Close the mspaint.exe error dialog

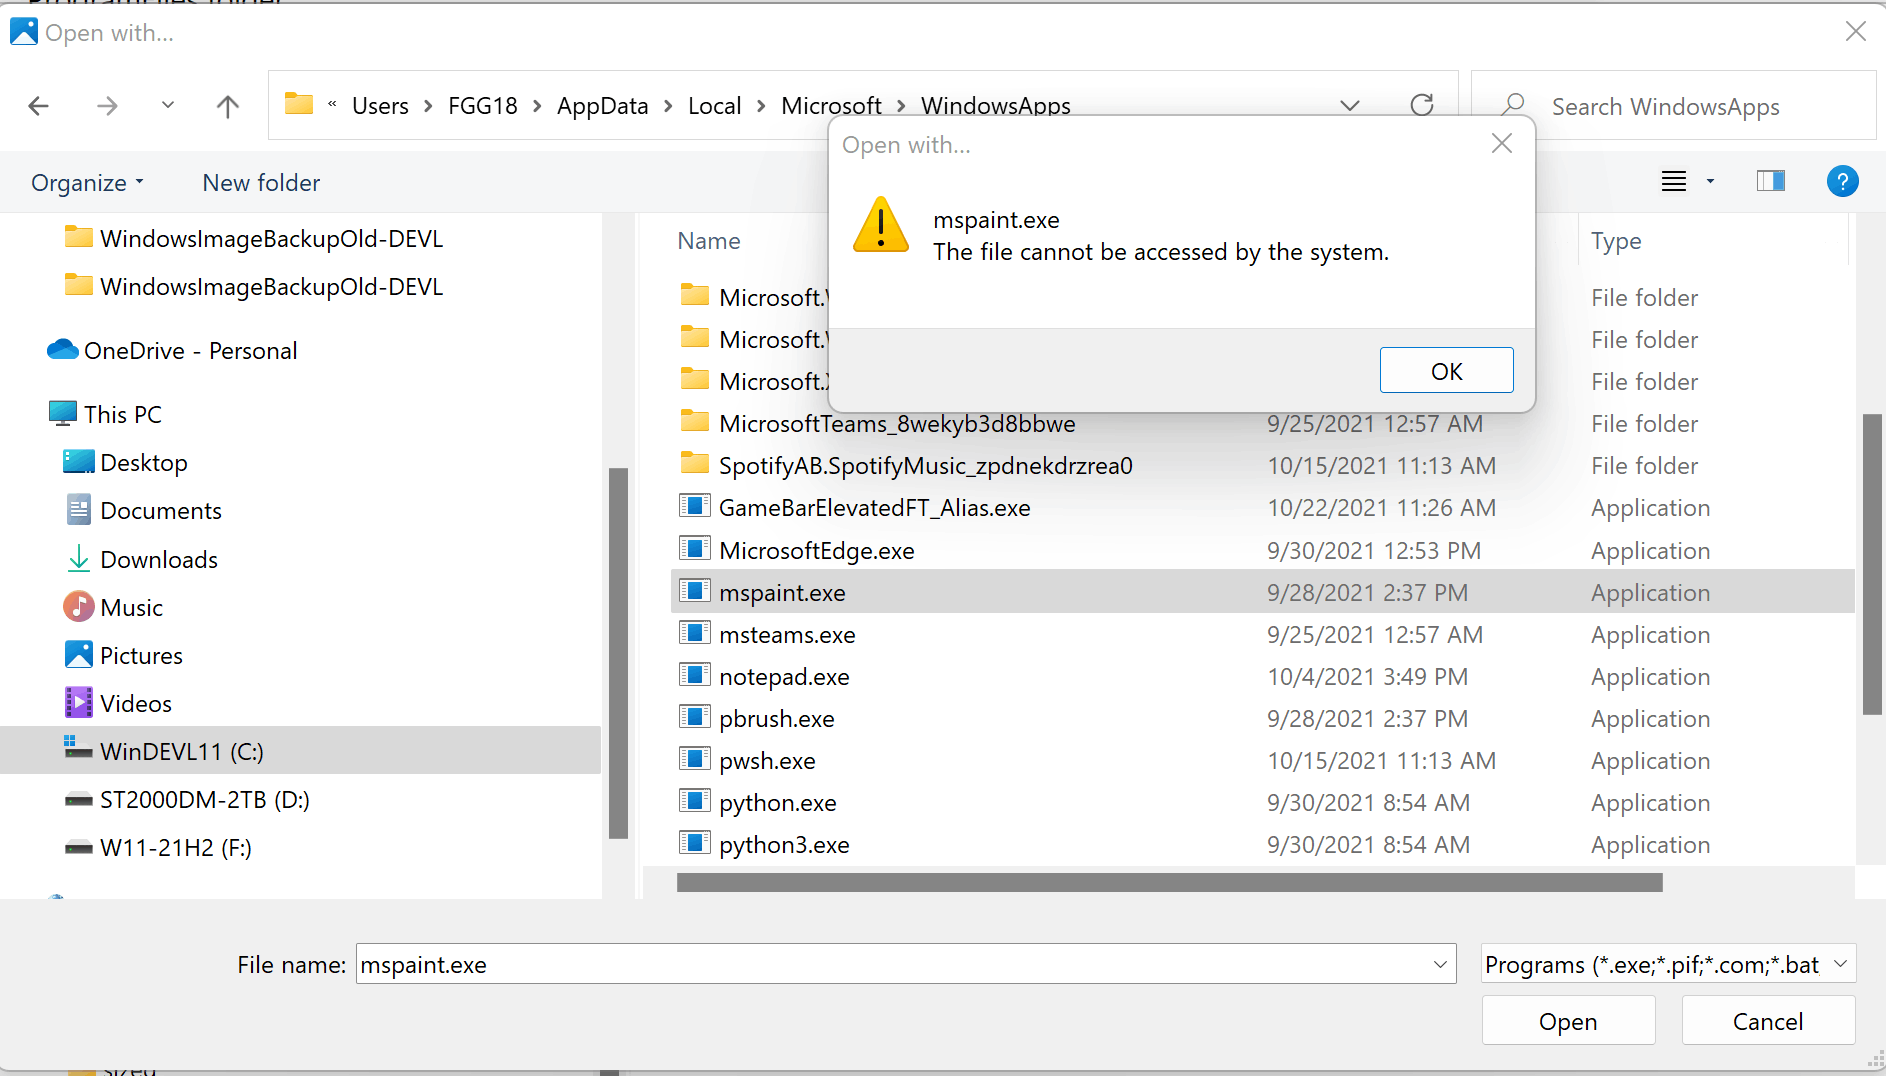(1501, 144)
